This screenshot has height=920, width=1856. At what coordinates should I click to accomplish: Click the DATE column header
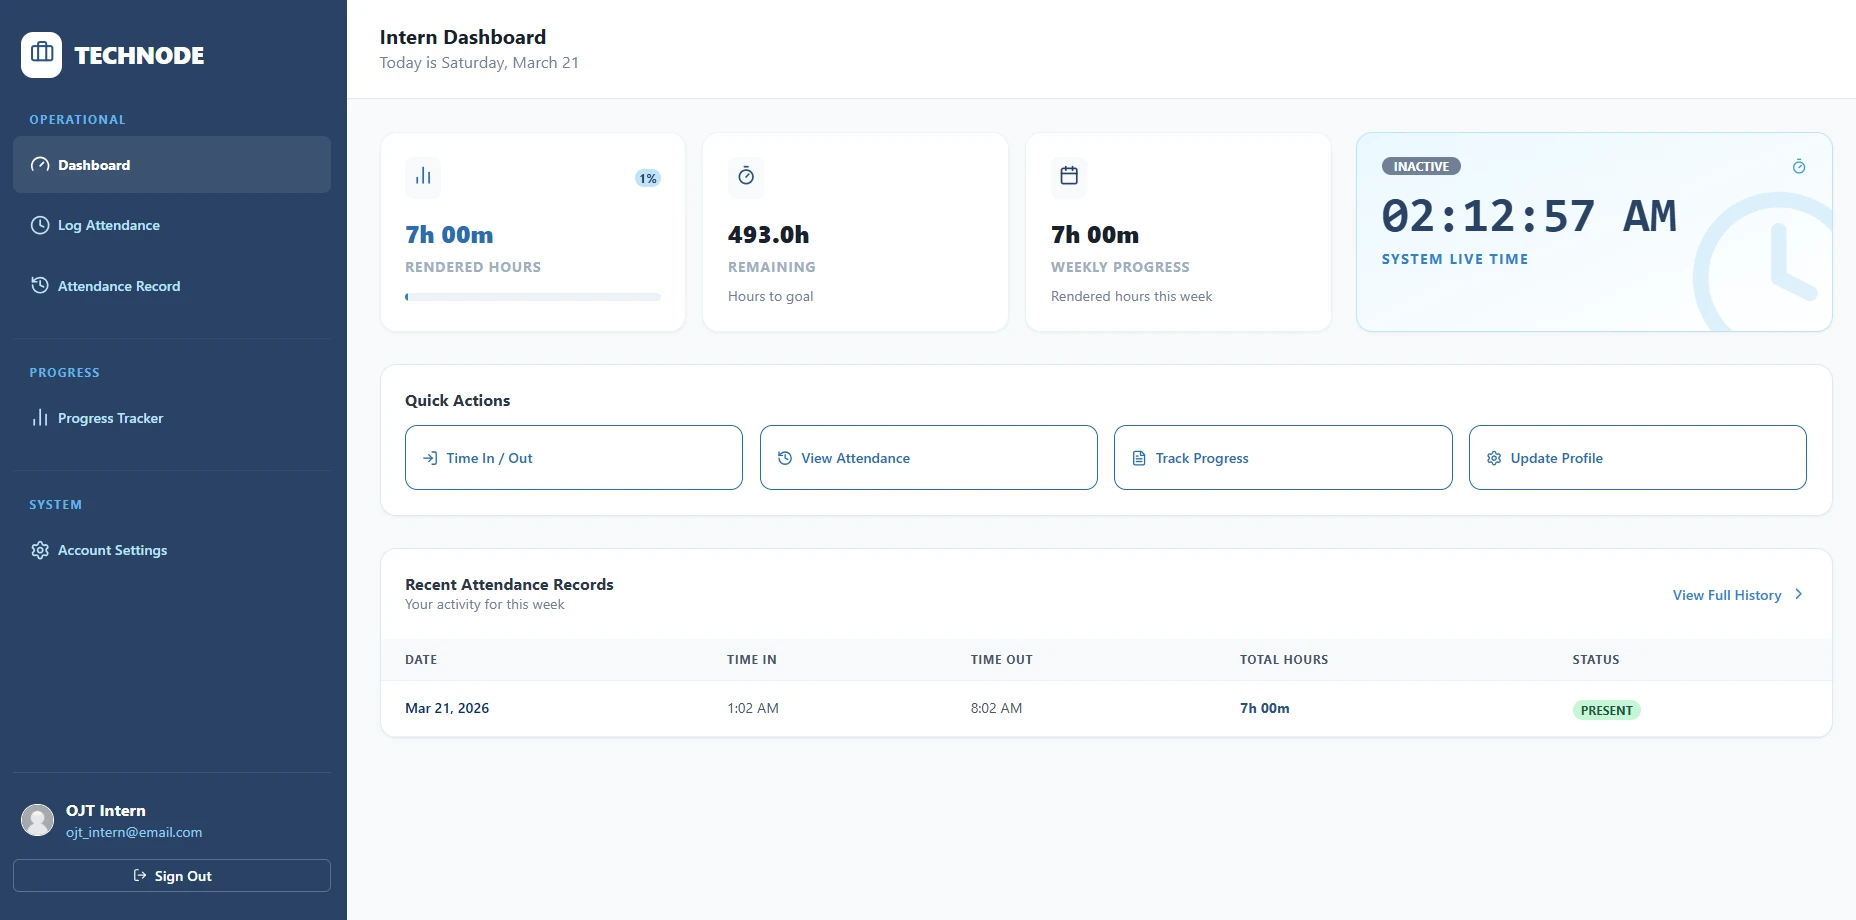tap(421, 660)
